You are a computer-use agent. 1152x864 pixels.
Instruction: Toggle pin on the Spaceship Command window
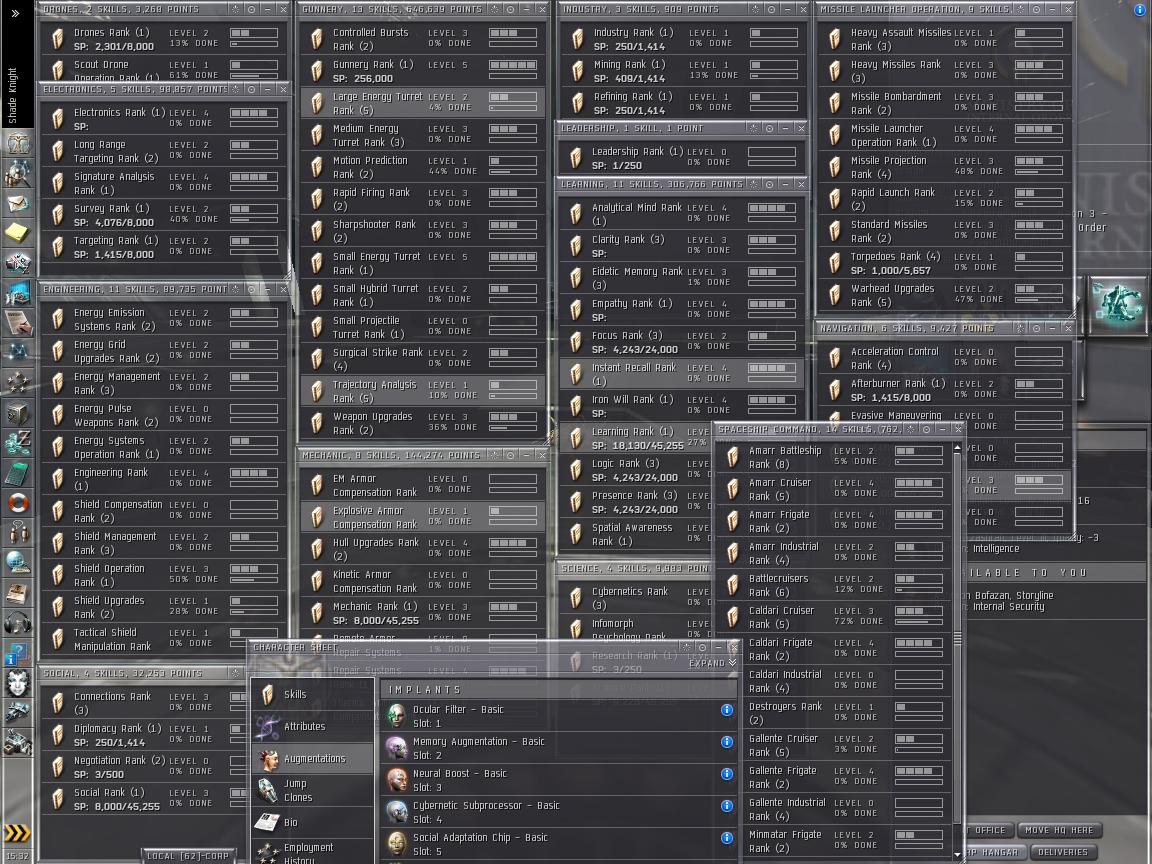[x=926, y=429]
